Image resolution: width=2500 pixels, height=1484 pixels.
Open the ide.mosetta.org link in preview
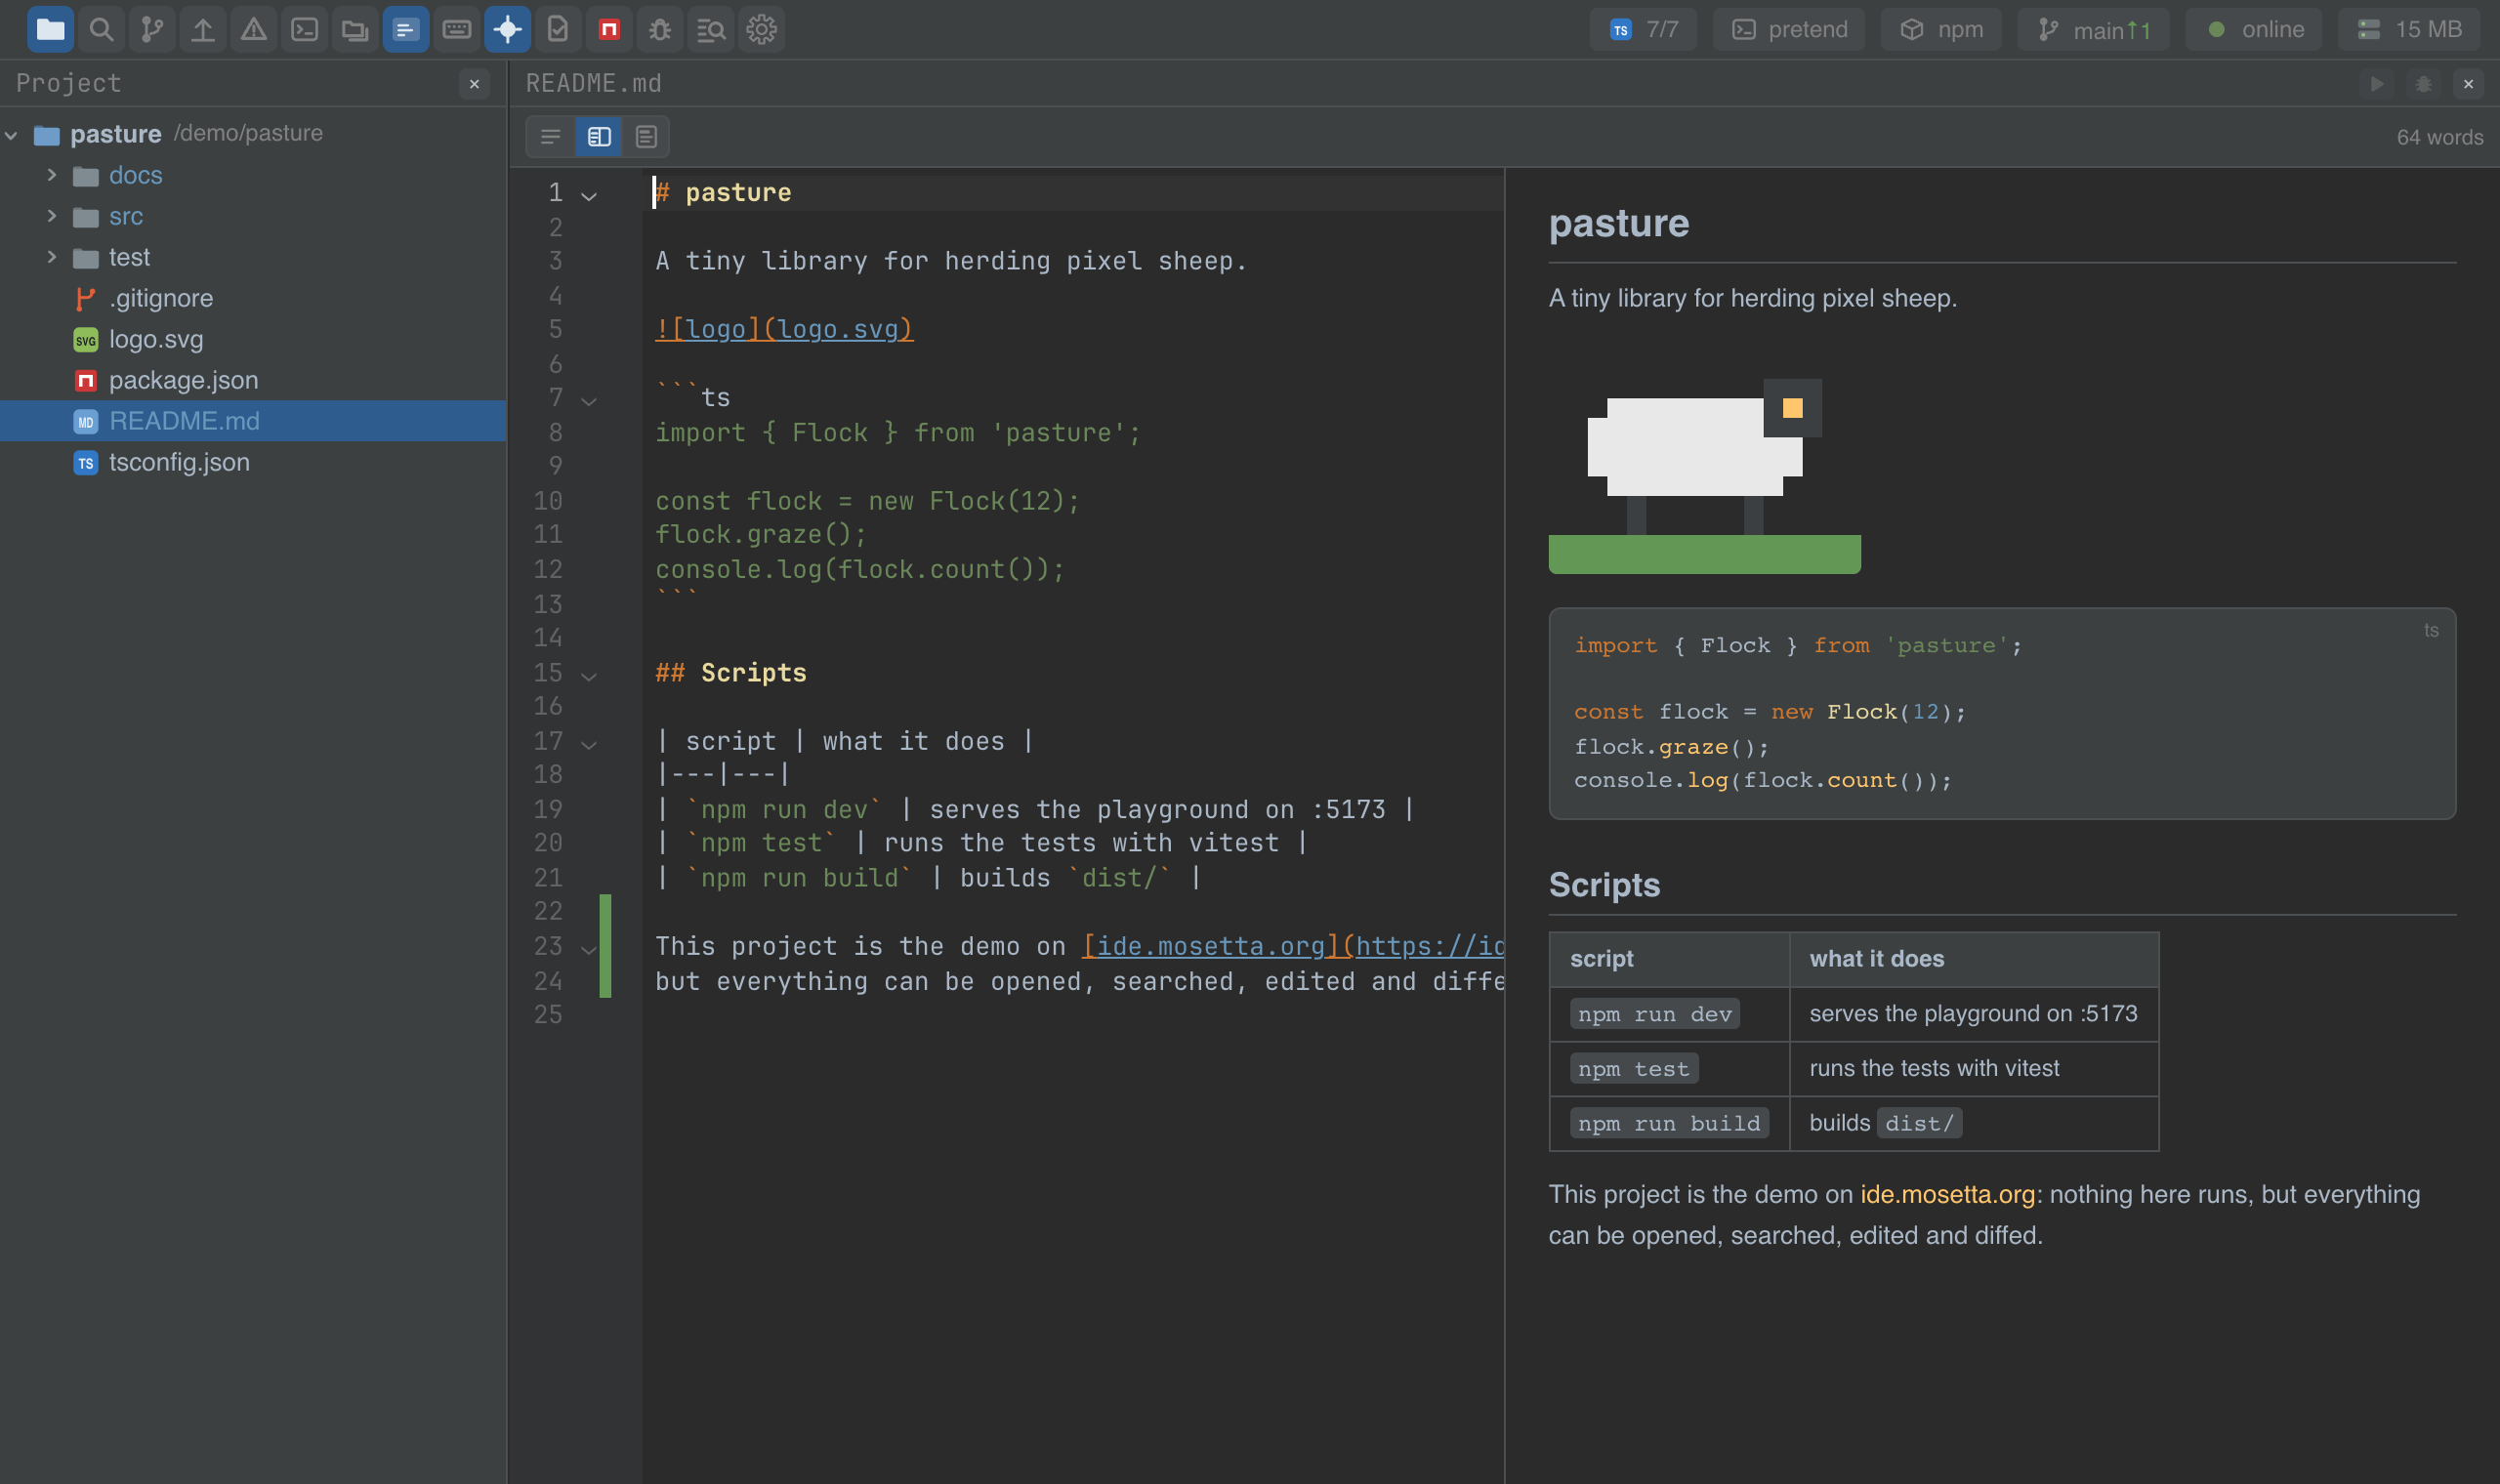(1947, 1194)
